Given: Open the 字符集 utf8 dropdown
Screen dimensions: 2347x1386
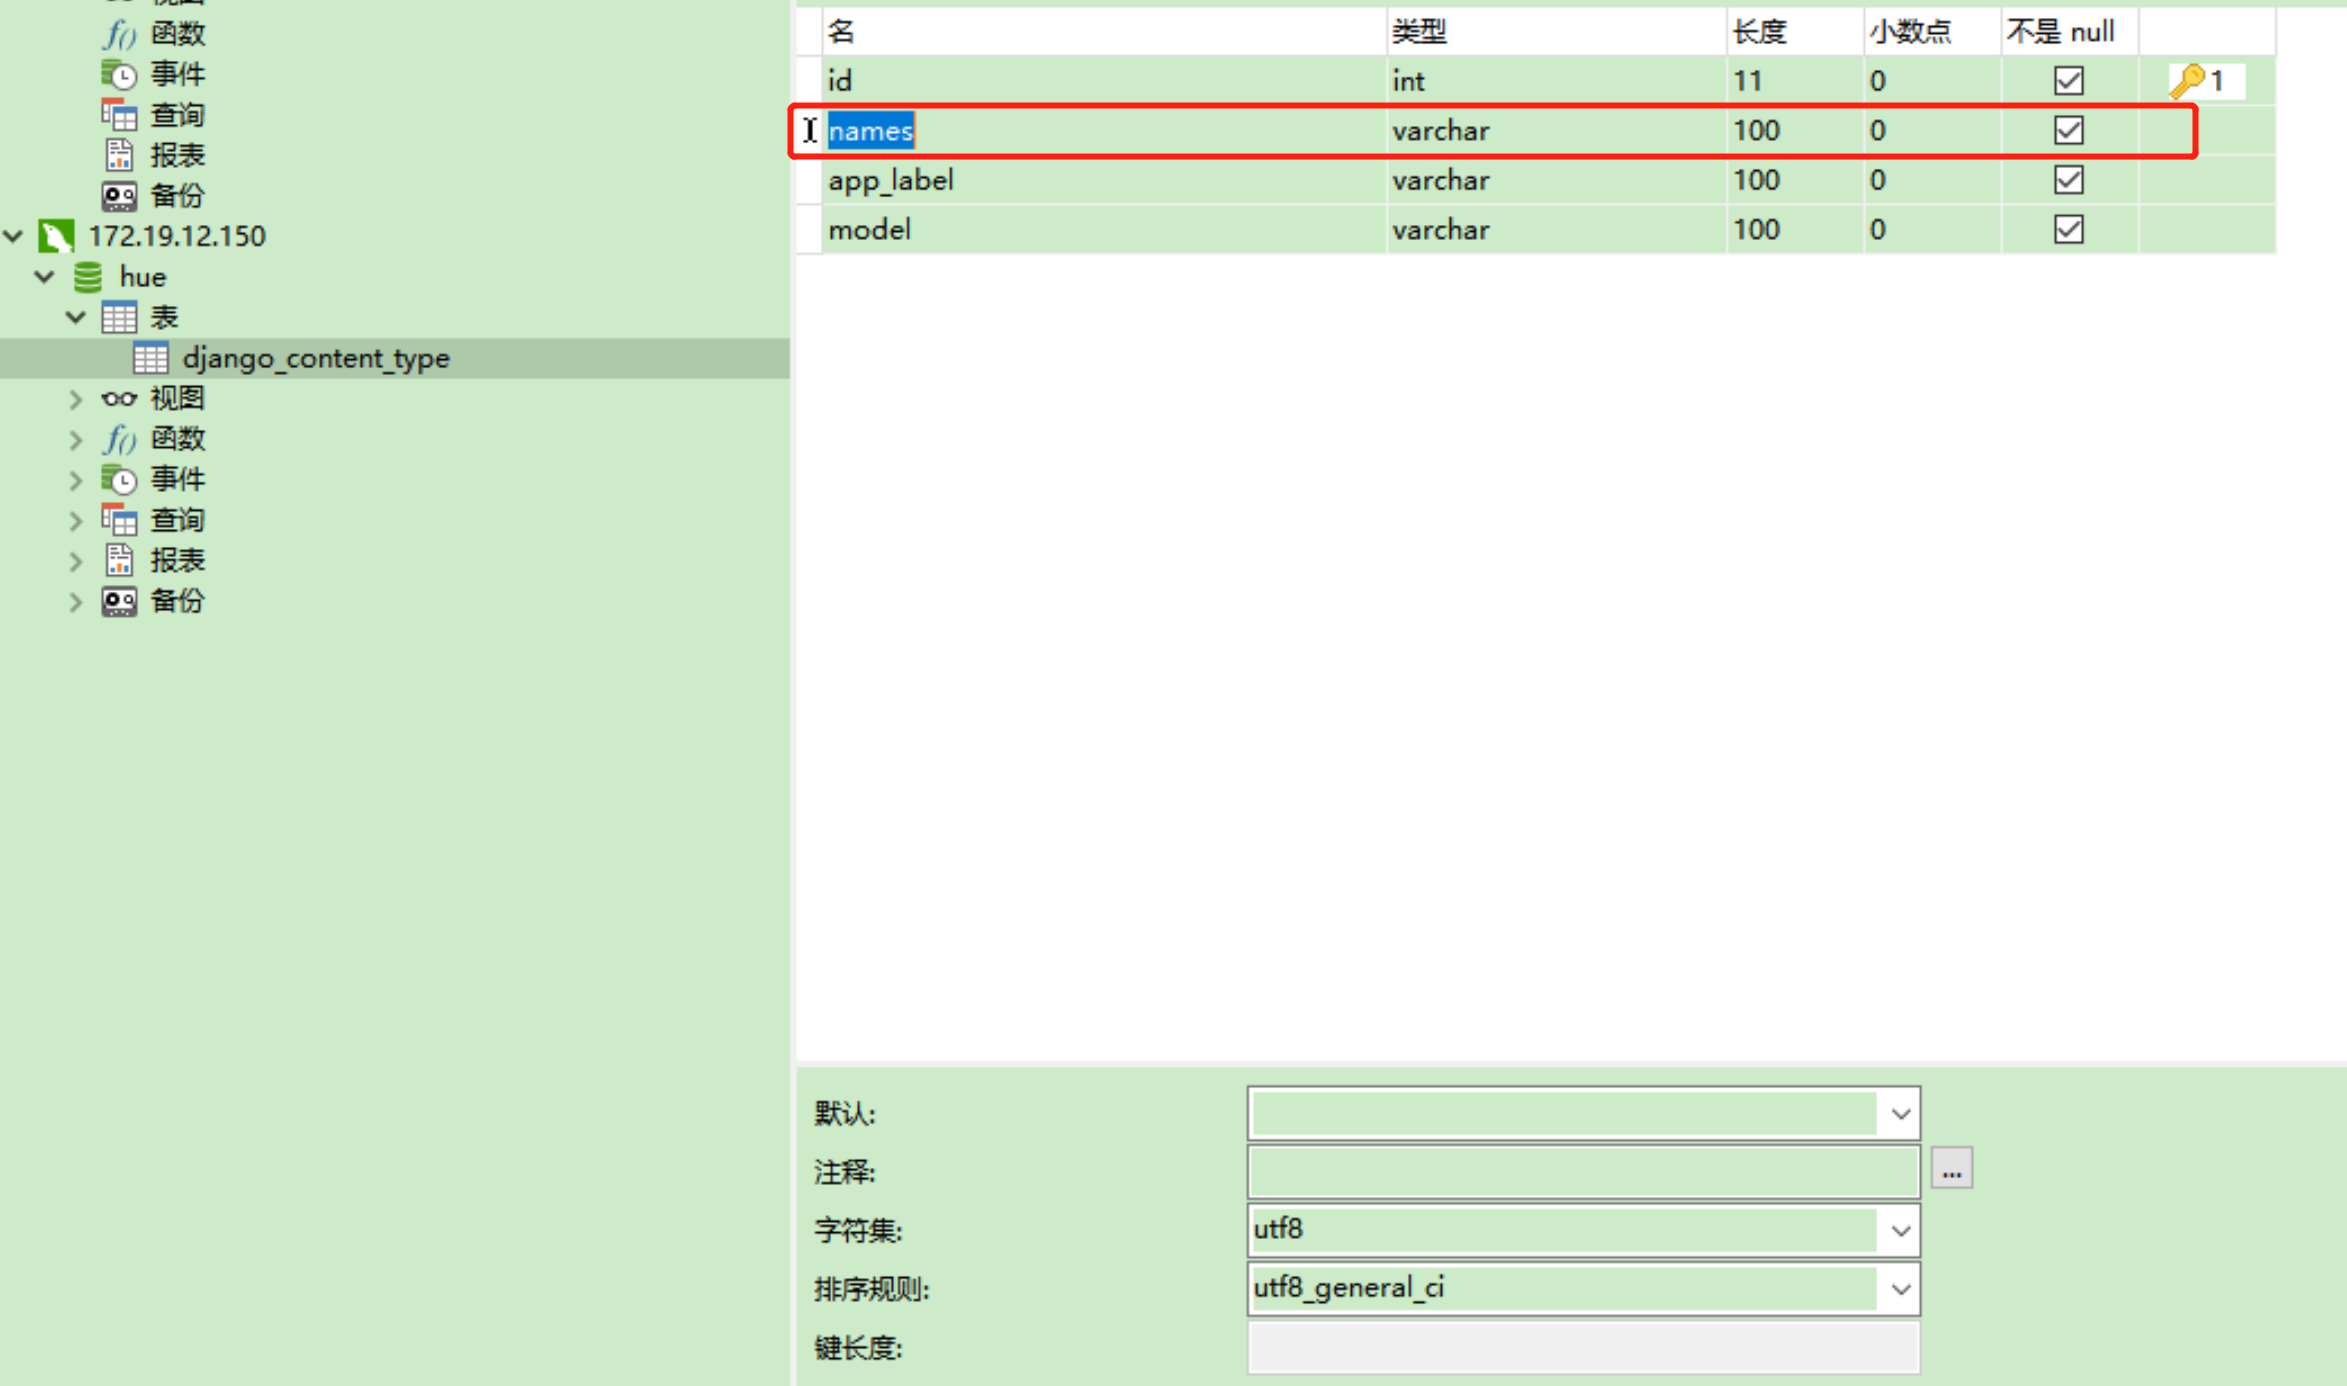Looking at the screenshot, I should click(x=1899, y=1230).
